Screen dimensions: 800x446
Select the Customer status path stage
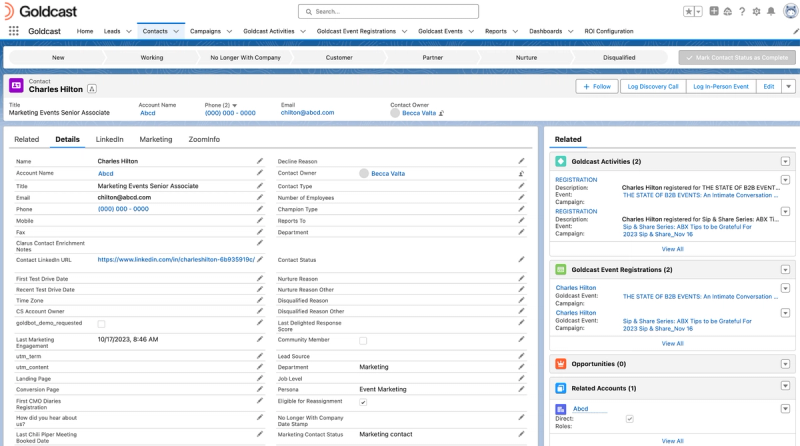coord(339,58)
